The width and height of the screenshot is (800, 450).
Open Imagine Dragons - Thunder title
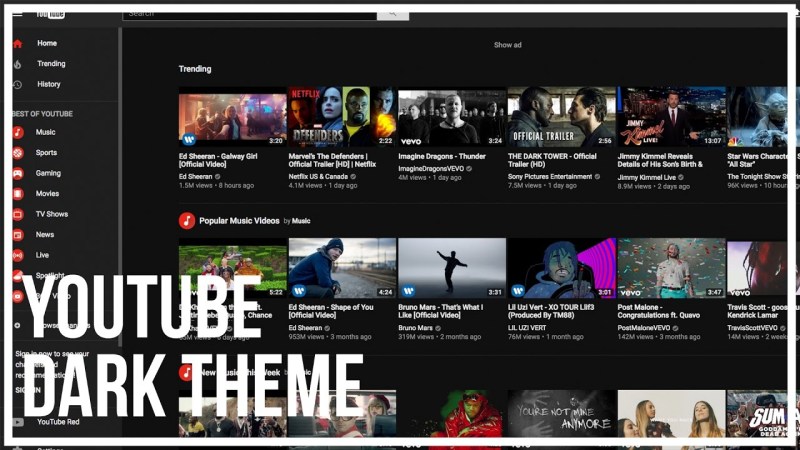(442, 157)
